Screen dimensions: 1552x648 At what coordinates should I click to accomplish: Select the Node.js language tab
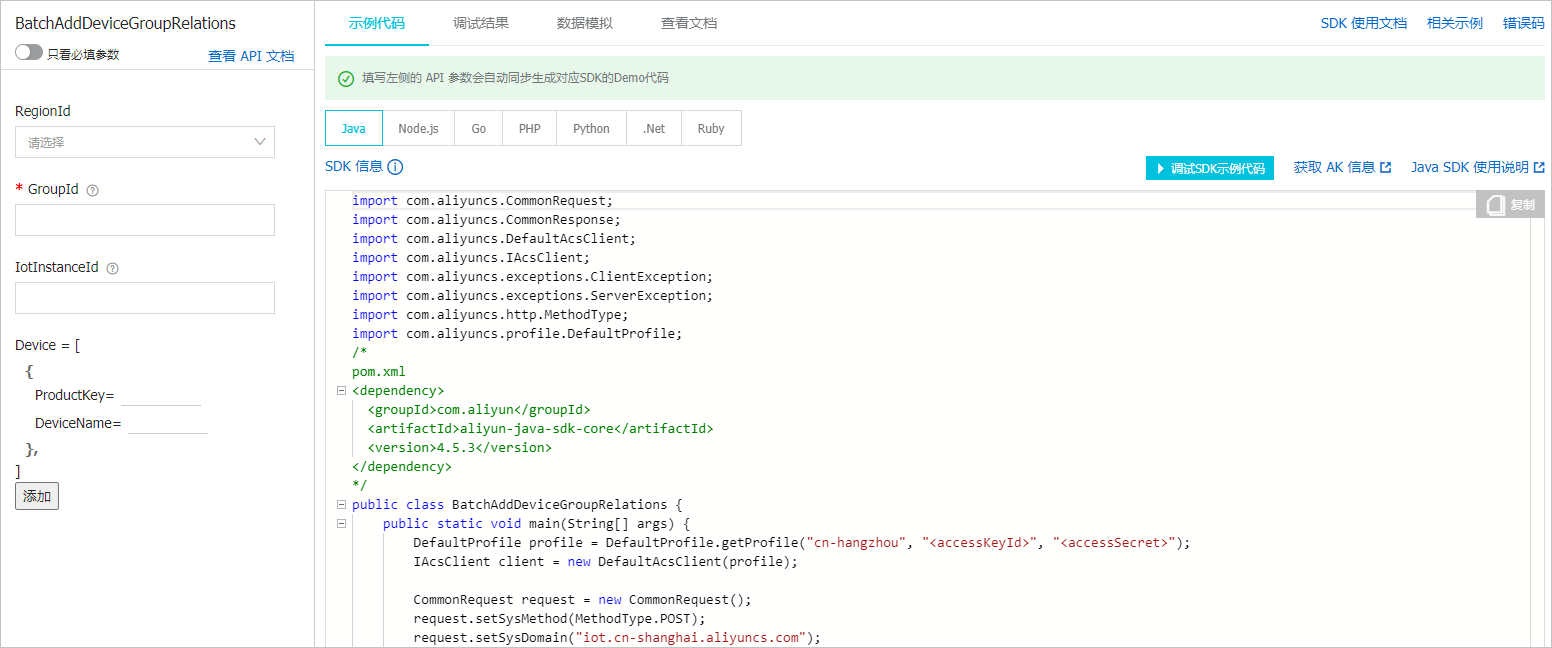point(418,128)
